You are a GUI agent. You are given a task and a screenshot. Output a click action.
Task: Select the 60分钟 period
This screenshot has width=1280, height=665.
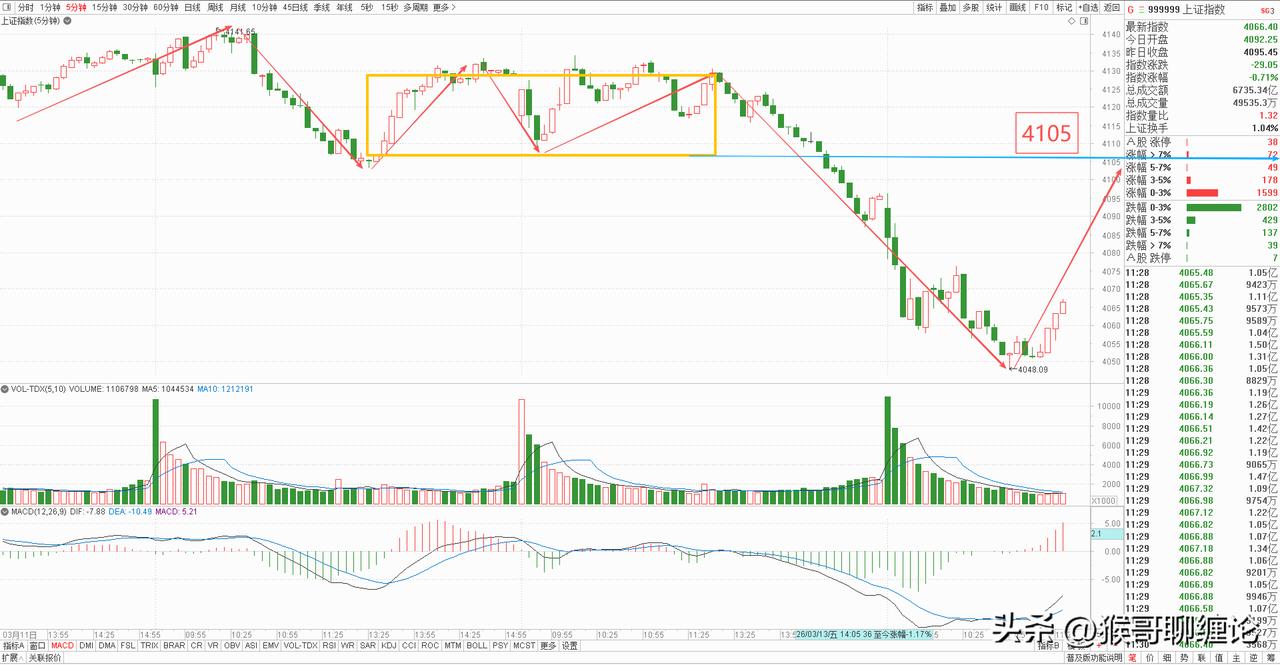coord(165,7)
